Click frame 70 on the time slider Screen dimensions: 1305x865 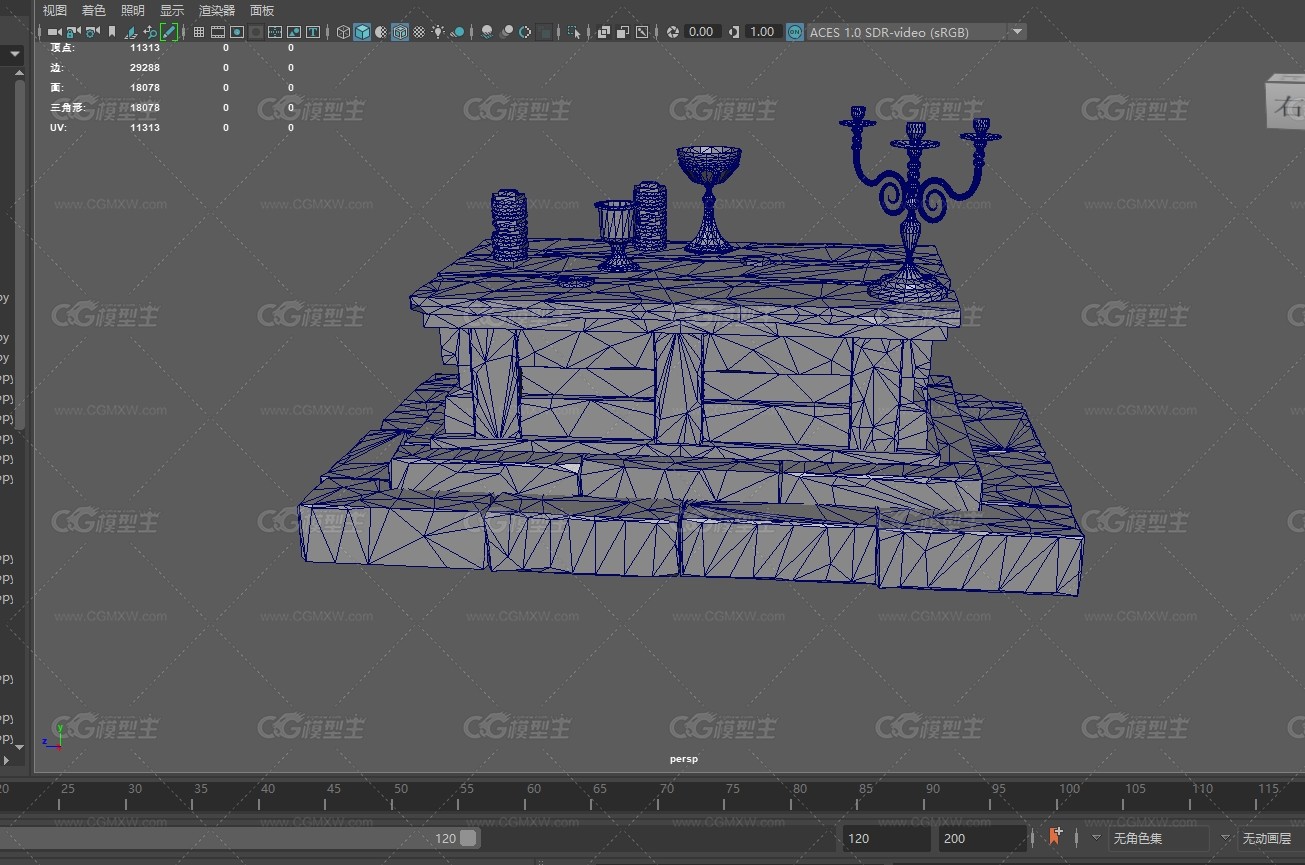[x=666, y=789]
